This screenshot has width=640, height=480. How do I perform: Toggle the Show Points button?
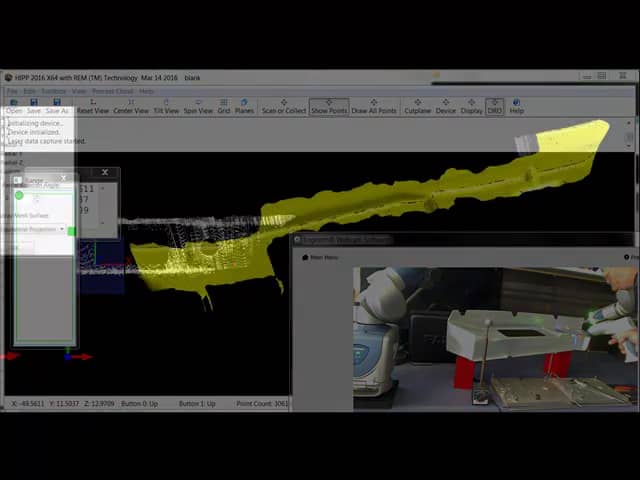(329, 107)
